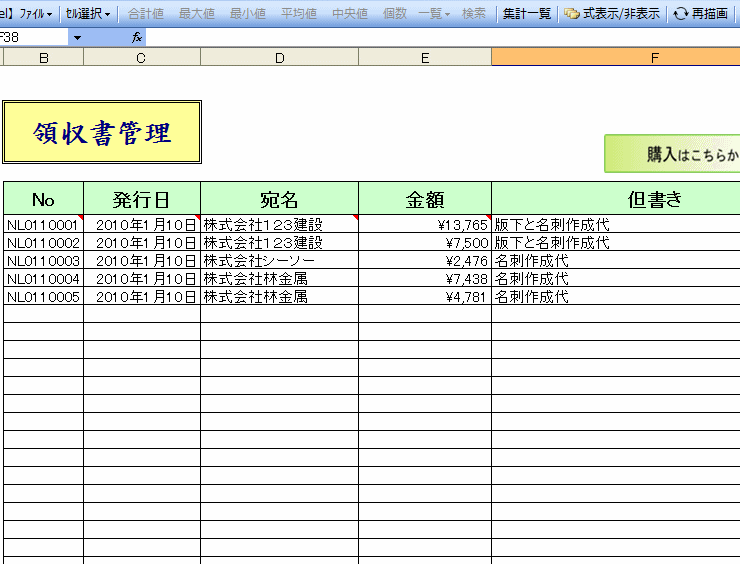Select the column D header
Screen dimensions: 740x564
tap(279, 58)
